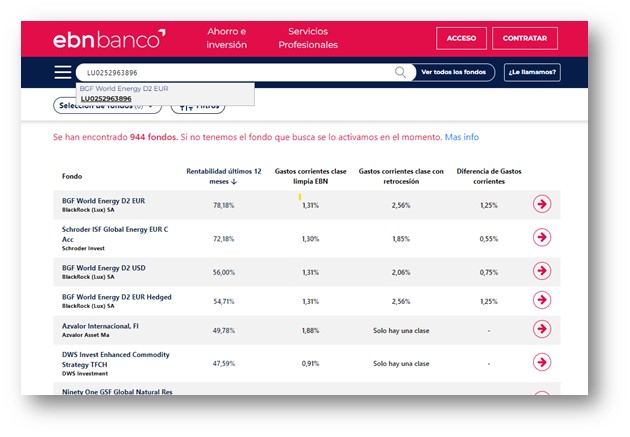Open Azvalor Internacional, FI fund name
This screenshot has height=437, width=630.
click(100, 326)
